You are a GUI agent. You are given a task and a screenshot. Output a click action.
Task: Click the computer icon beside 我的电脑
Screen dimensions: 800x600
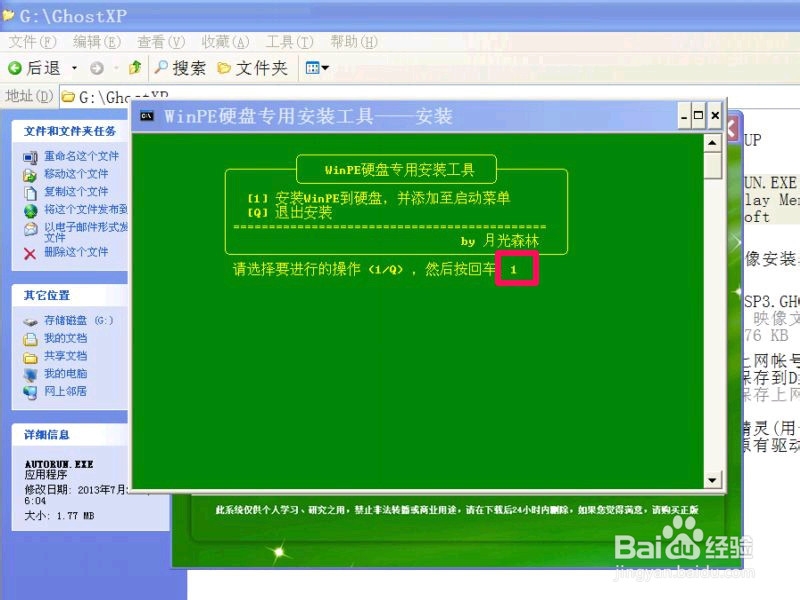tap(30, 374)
